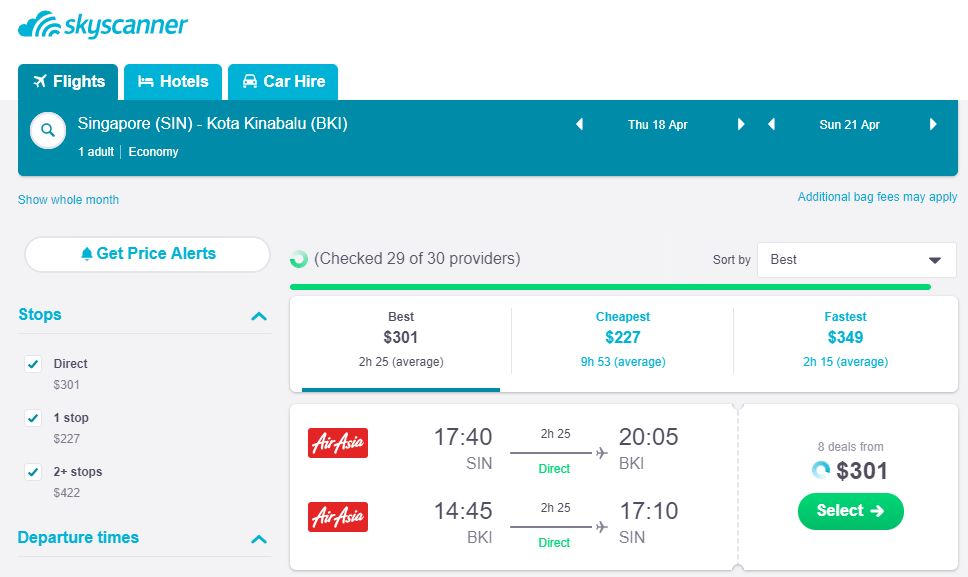The width and height of the screenshot is (968, 577).
Task: Uncheck the 1 stop filter
Action: point(33,418)
